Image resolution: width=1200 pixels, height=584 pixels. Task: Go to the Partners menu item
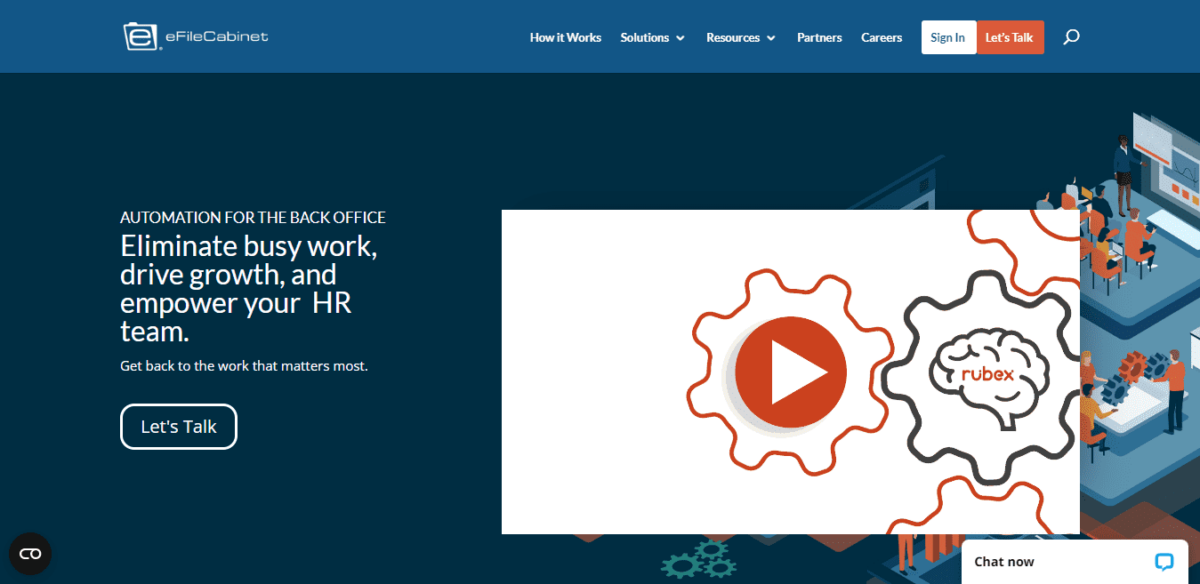(819, 37)
